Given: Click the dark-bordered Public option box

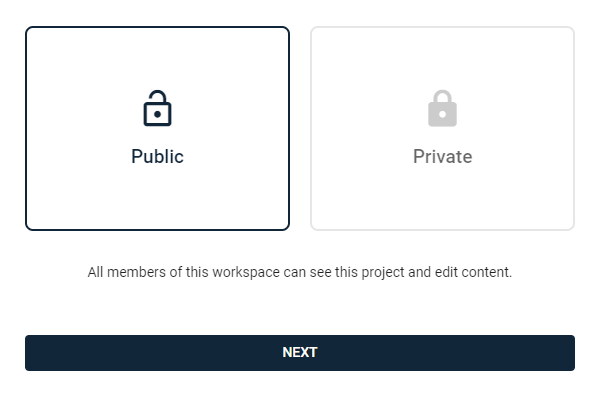Looking at the screenshot, I should click(157, 128).
